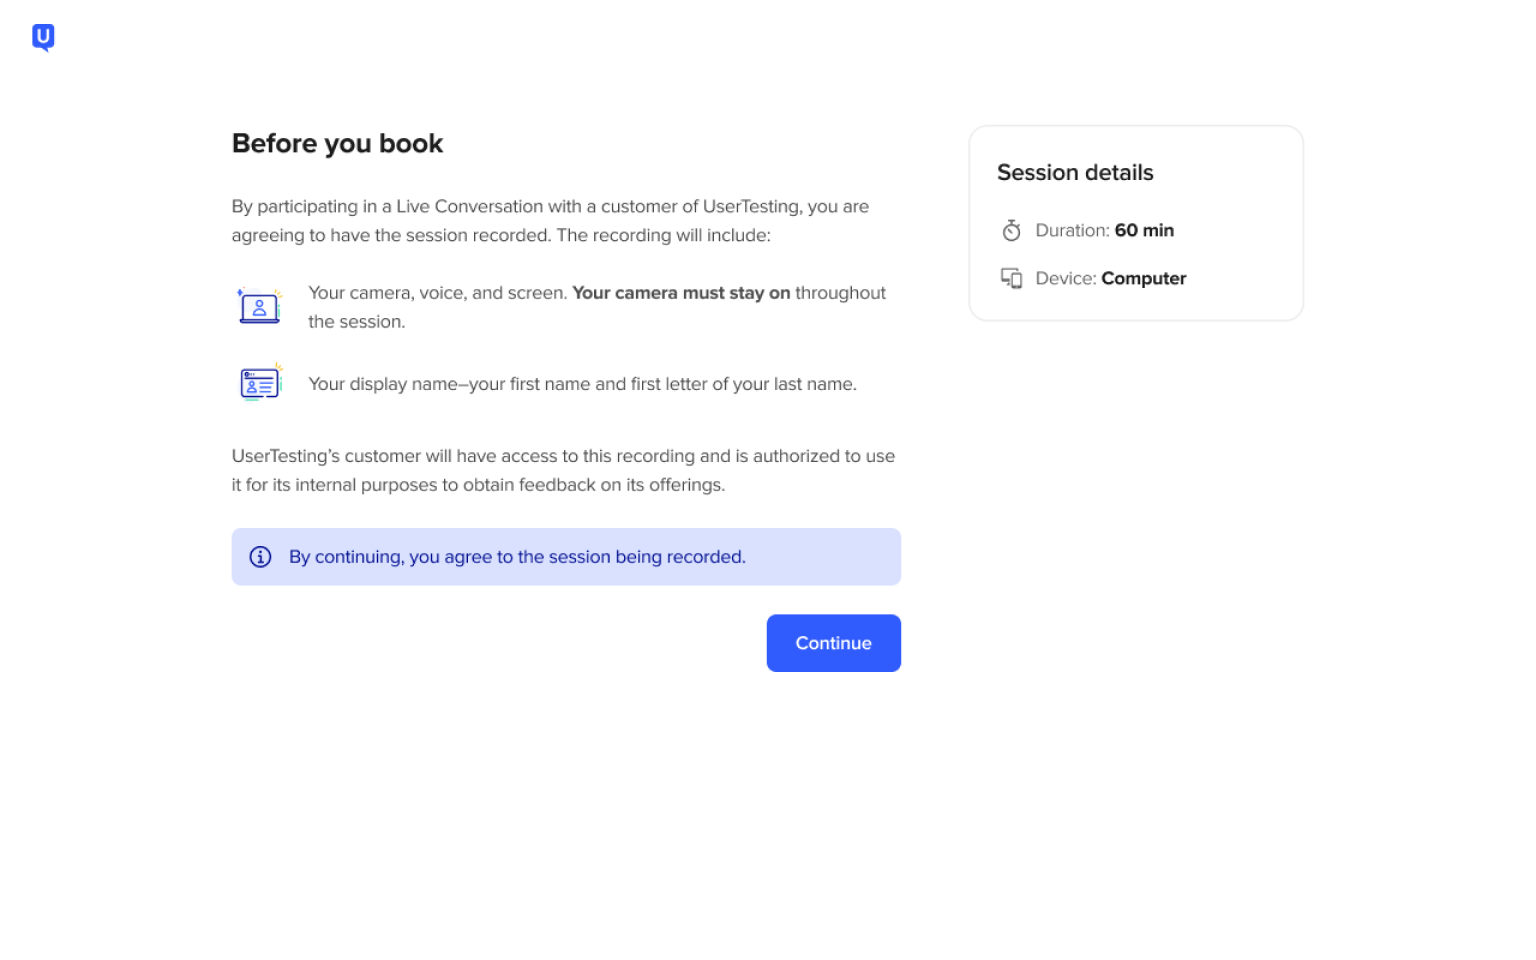This screenshot has height=960, width=1536.
Task: Click the Live Conversation intro paragraph
Action: point(550,221)
